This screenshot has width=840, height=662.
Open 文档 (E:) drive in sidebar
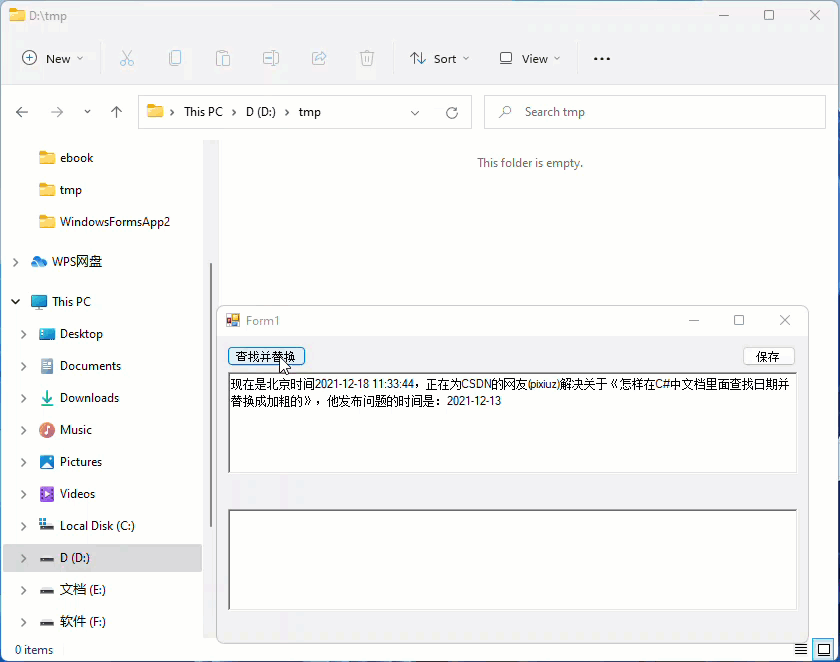pos(82,590)
